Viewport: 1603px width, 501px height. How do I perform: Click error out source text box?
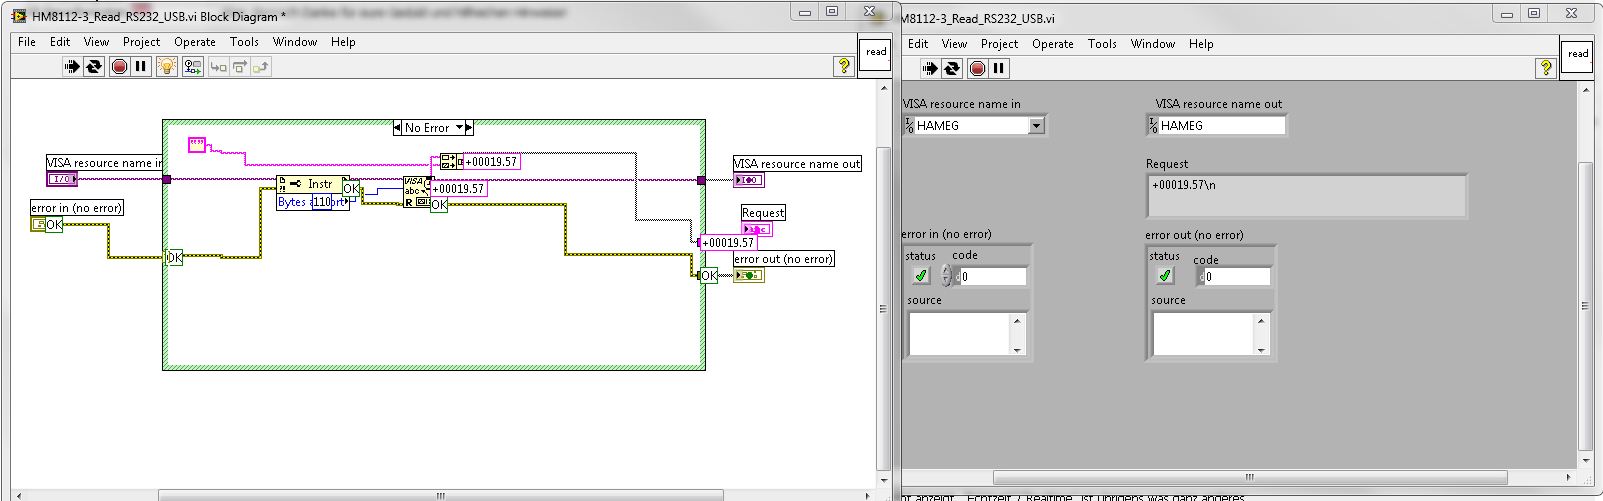(1204, 334)
